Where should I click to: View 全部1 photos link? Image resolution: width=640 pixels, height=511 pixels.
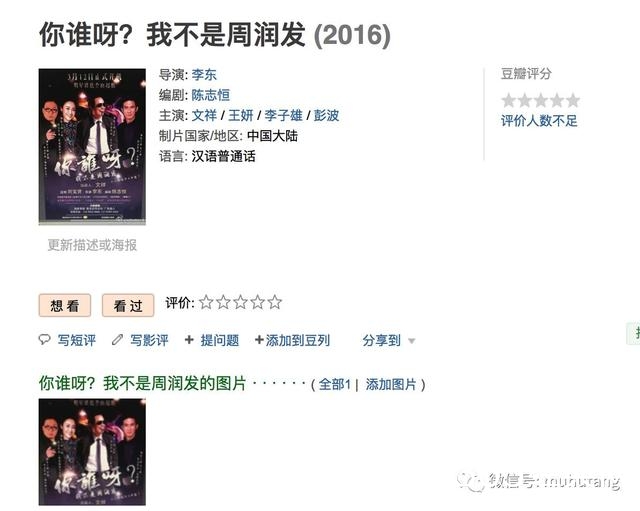point(335,384)
